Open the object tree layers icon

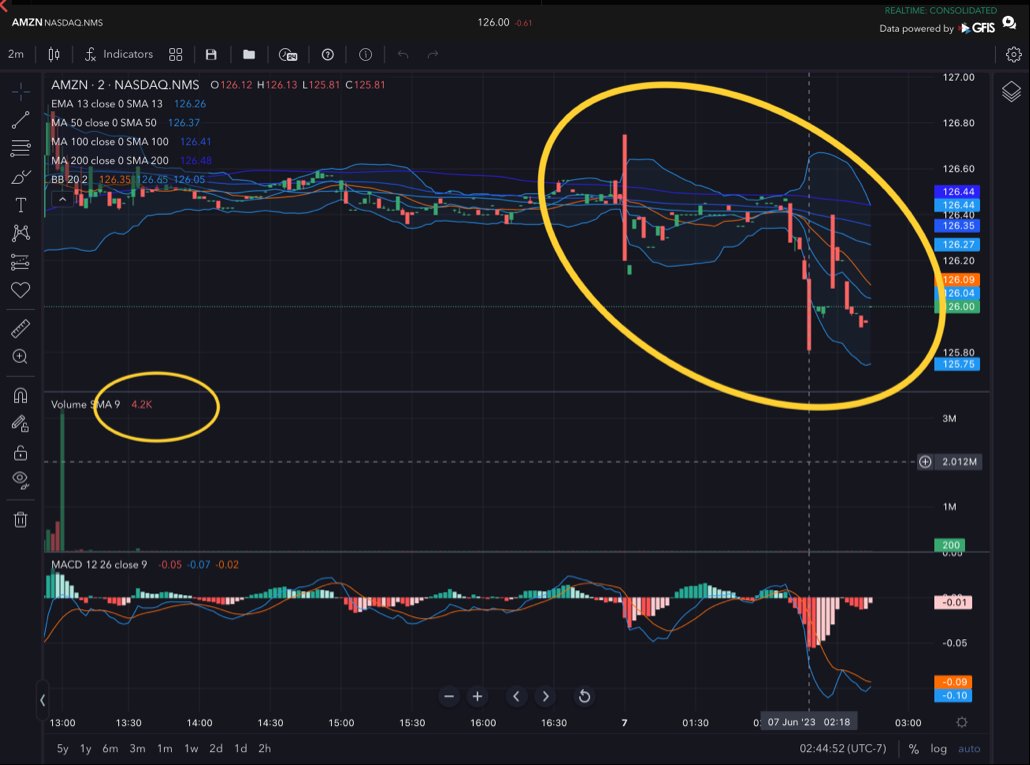1011,91
